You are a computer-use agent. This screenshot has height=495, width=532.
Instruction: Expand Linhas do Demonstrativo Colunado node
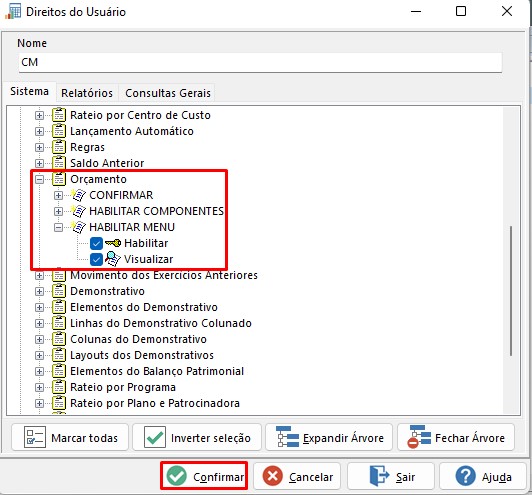coord(39,323)
